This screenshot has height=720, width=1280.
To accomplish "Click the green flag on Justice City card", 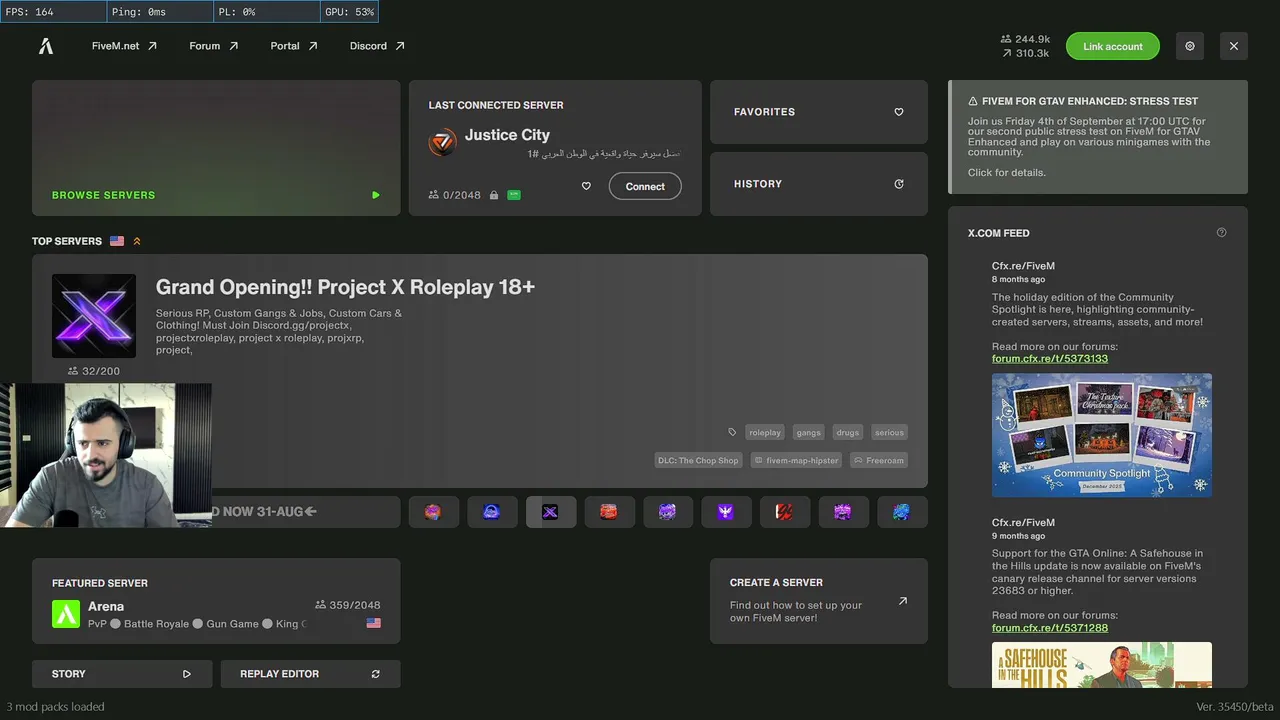I will [514, 195].
